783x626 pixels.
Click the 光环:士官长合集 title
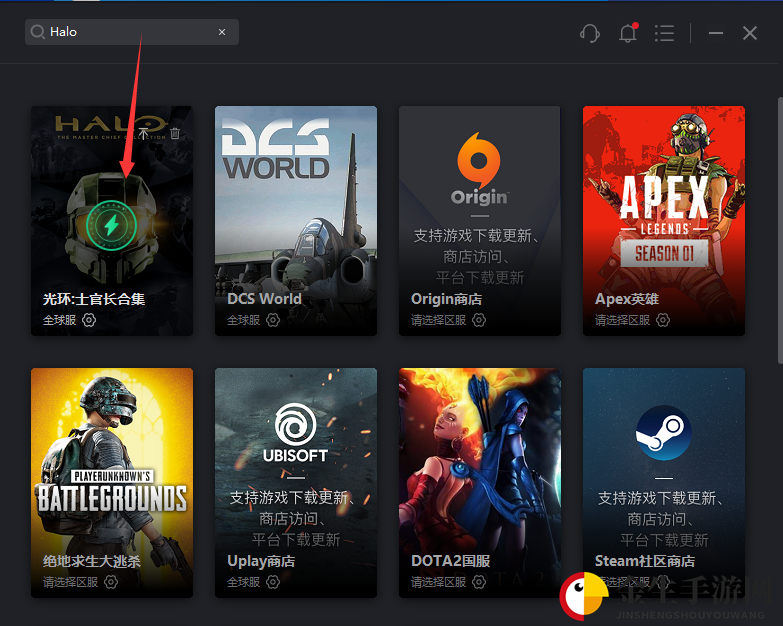[94, 299]
